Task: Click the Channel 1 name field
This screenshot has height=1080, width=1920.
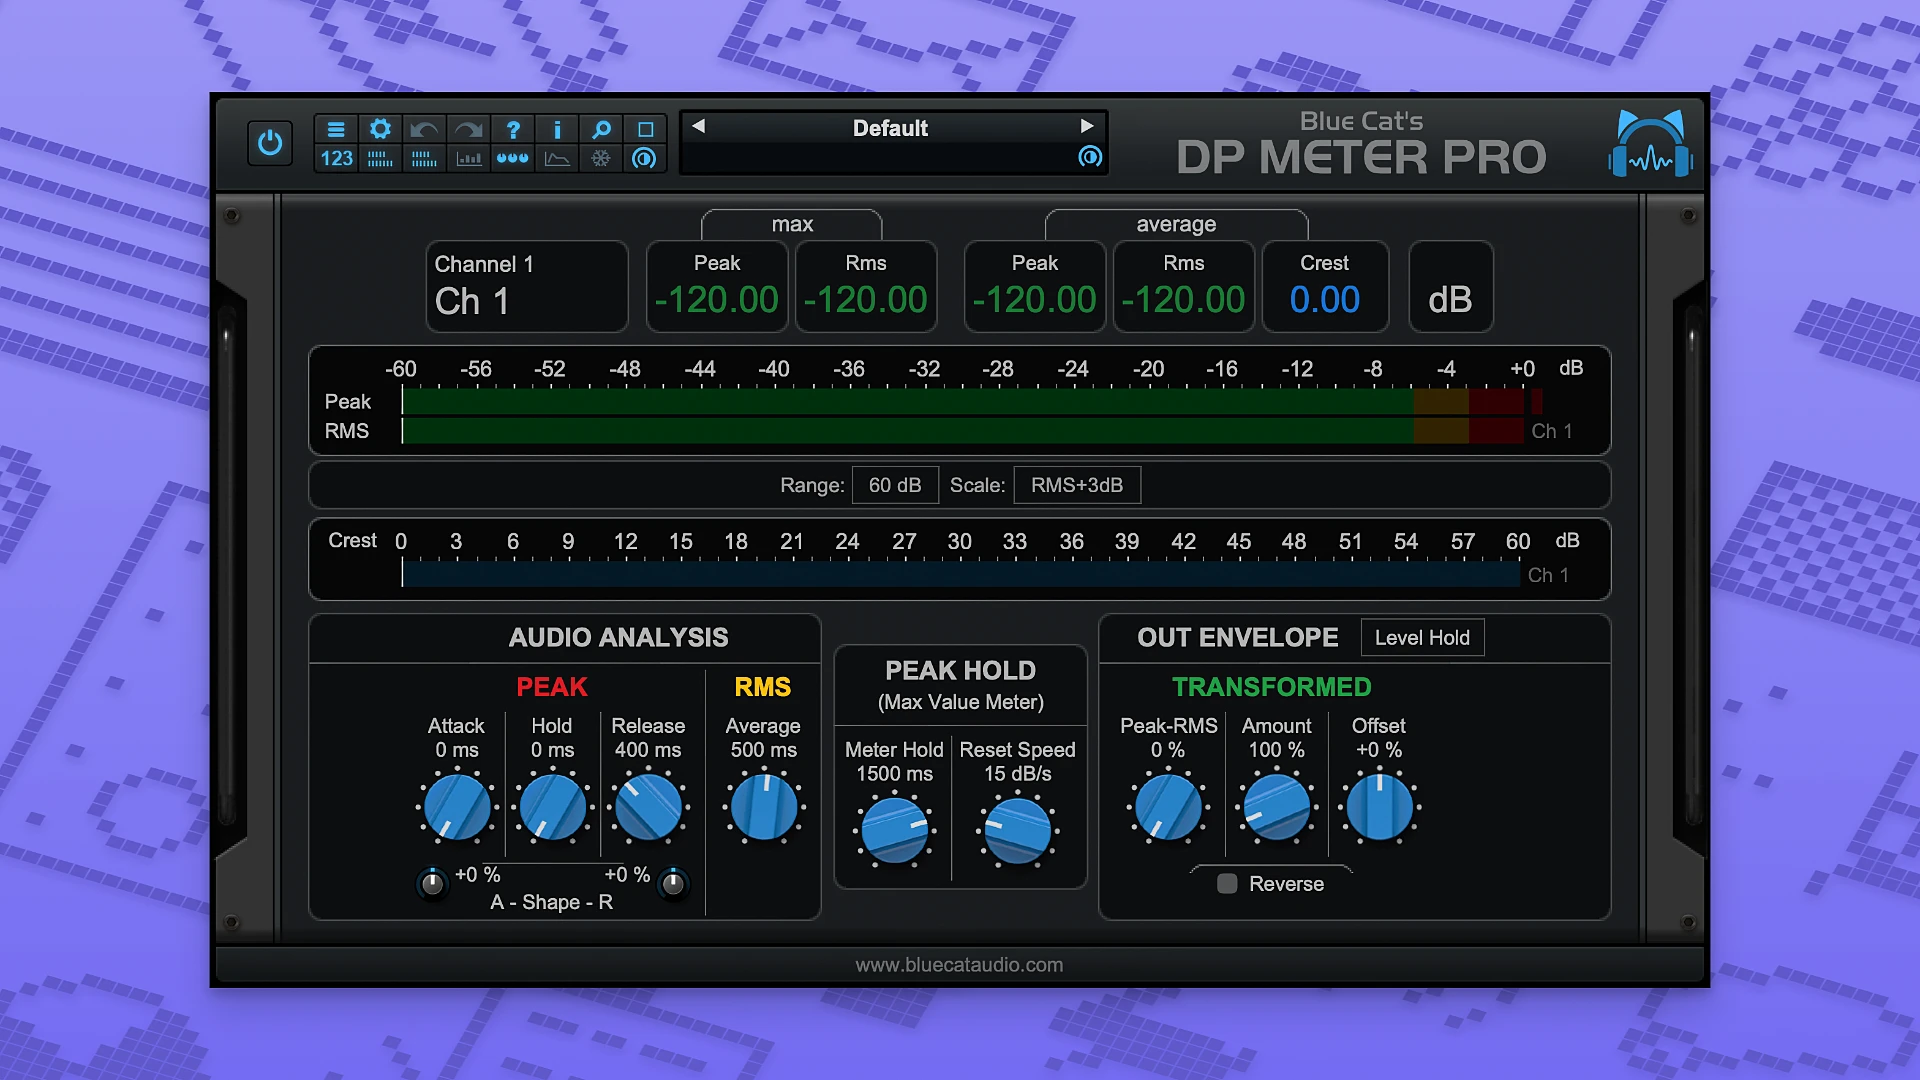Action: [527, 286]
